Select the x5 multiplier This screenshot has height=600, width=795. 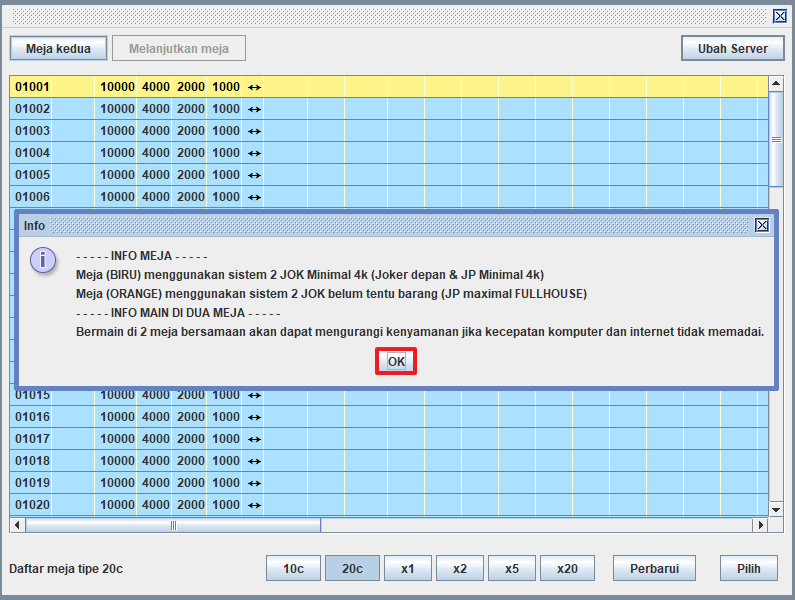512,568
